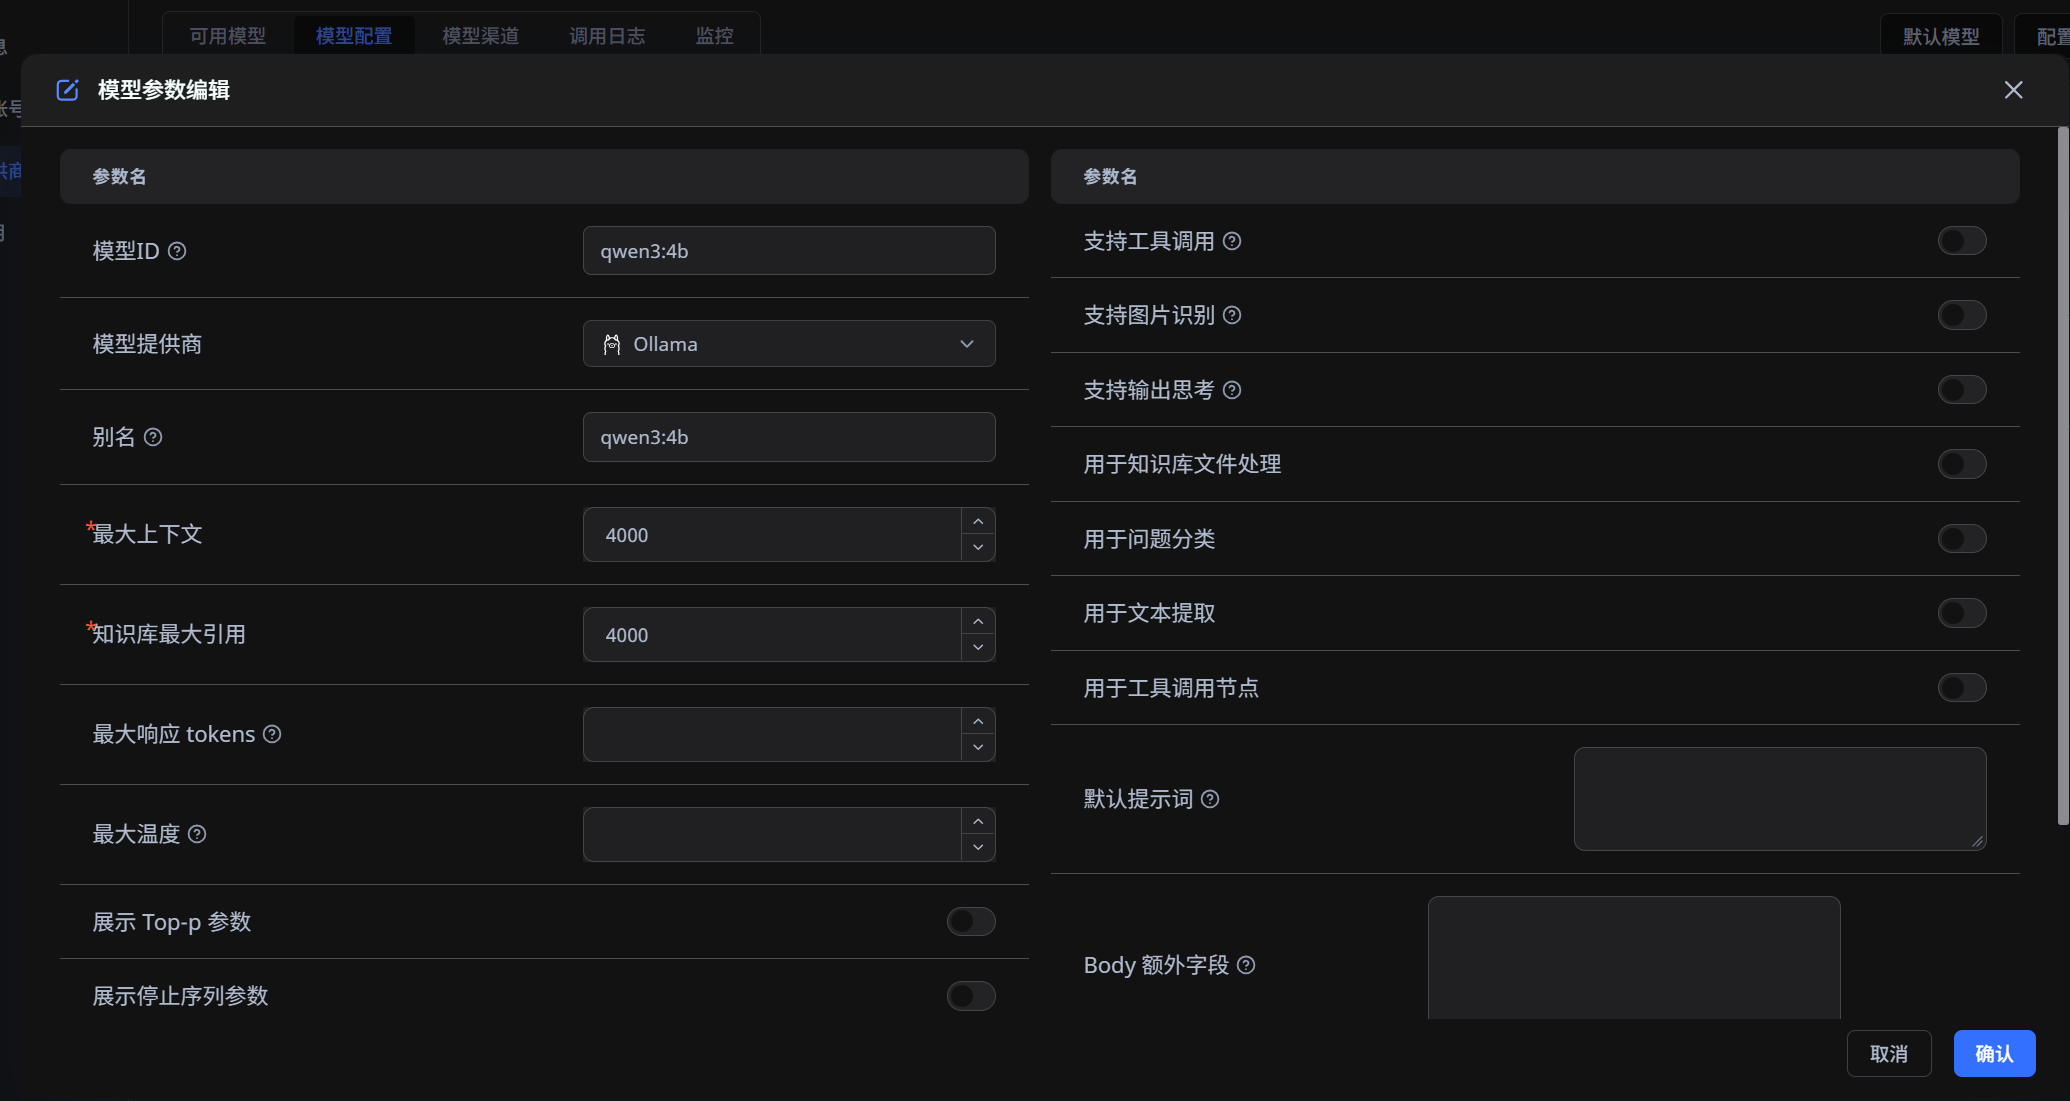Viewport: 2070px width, 1101px height.
Task: Toggle 展示 Top-p 参数 on
Action: click(x=970, y=921)
